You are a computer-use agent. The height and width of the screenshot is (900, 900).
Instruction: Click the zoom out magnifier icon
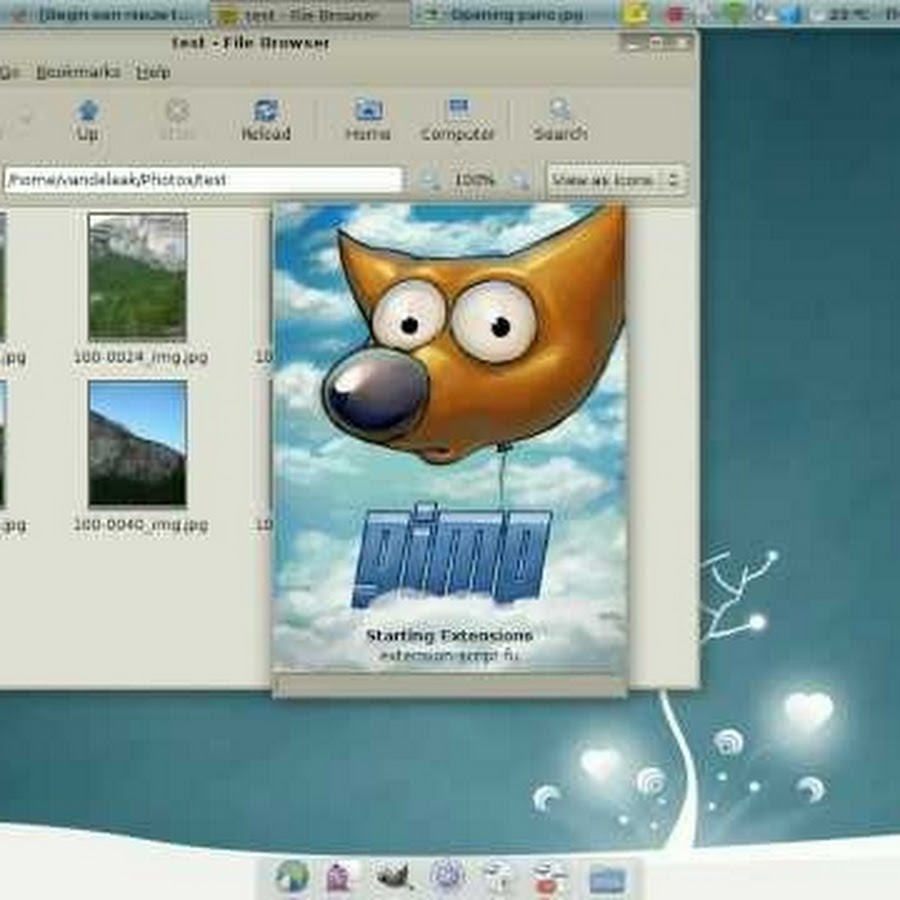pyautogui.click(x=430, y=181)
